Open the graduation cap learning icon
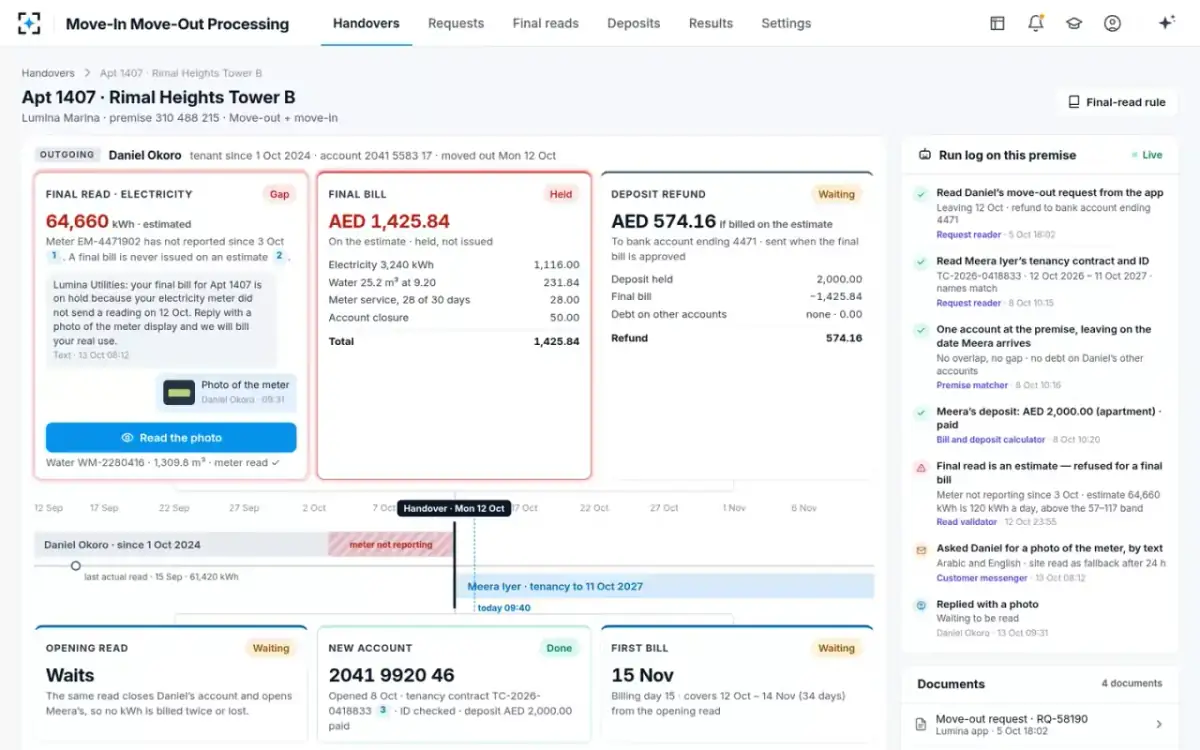The height and width of the screenshot is (750, 1200). [1074, 23]
